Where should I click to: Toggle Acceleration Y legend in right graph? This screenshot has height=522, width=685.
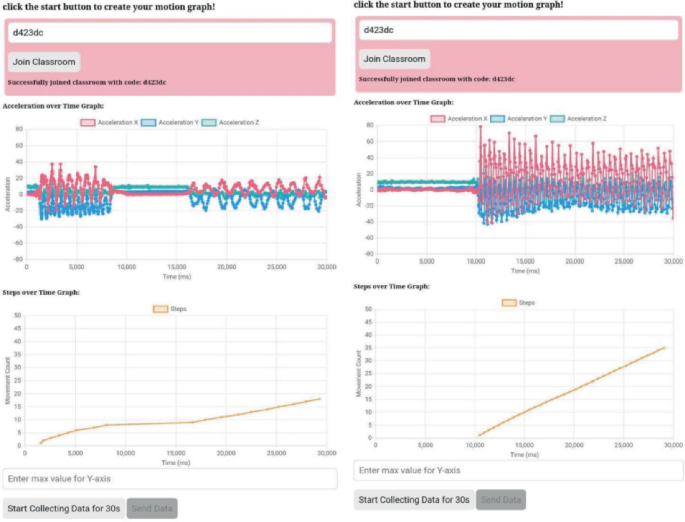point(519,119)
